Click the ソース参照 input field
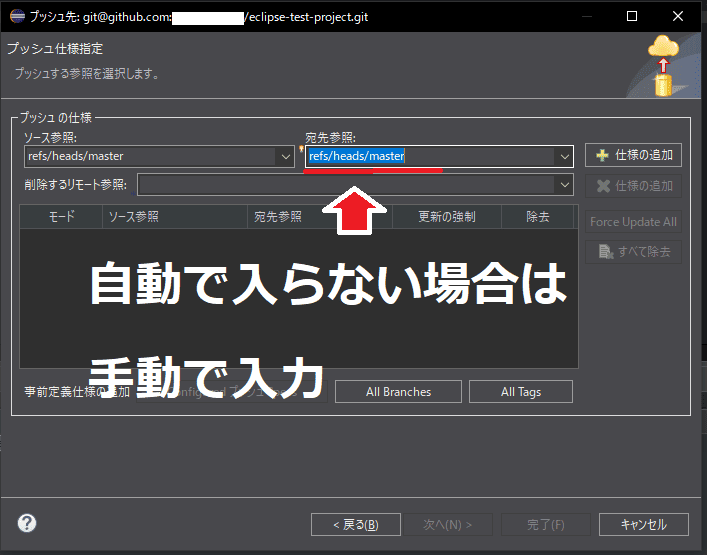This screenshot has width=707, height=555. 148,156
